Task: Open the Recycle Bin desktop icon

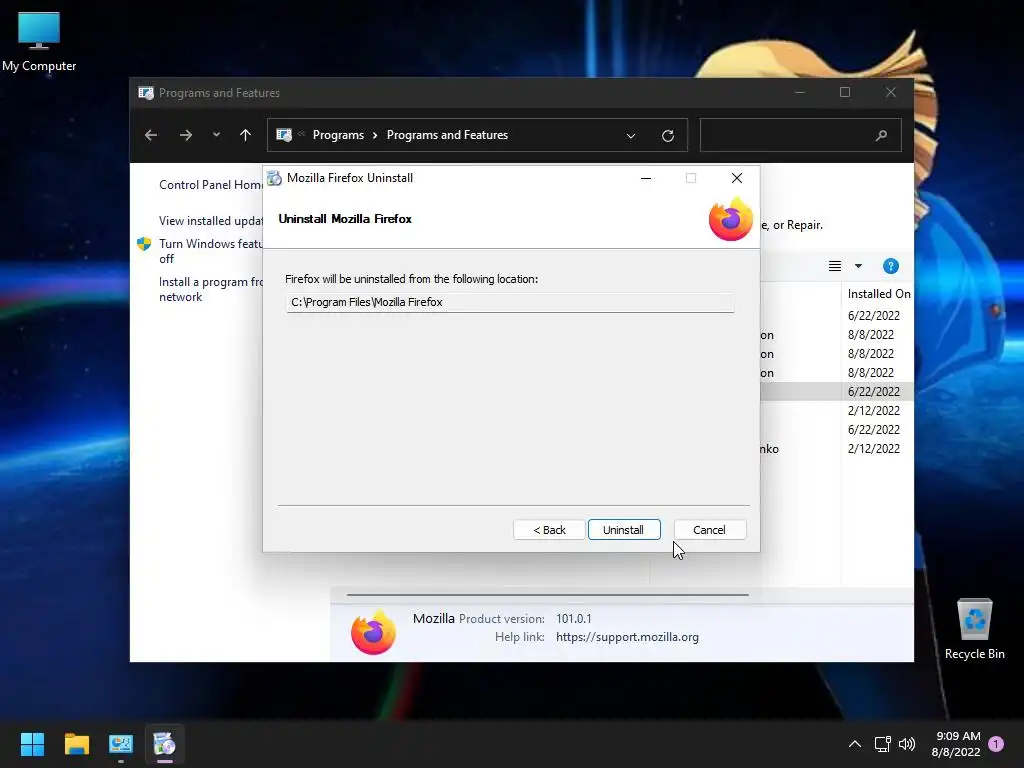Action: 974,630
